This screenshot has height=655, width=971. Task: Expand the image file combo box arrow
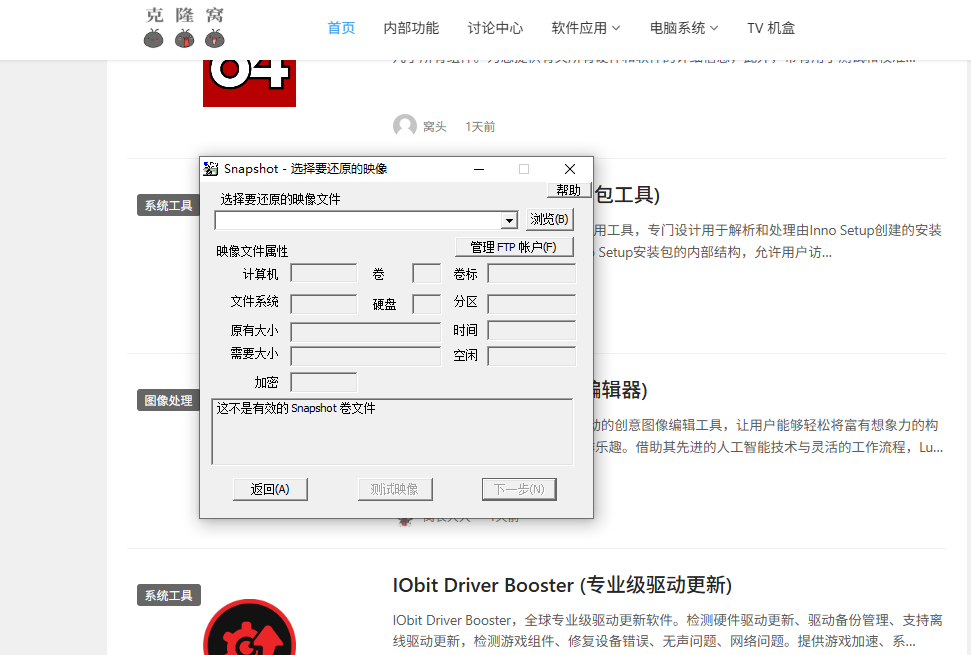click(509, 220)
